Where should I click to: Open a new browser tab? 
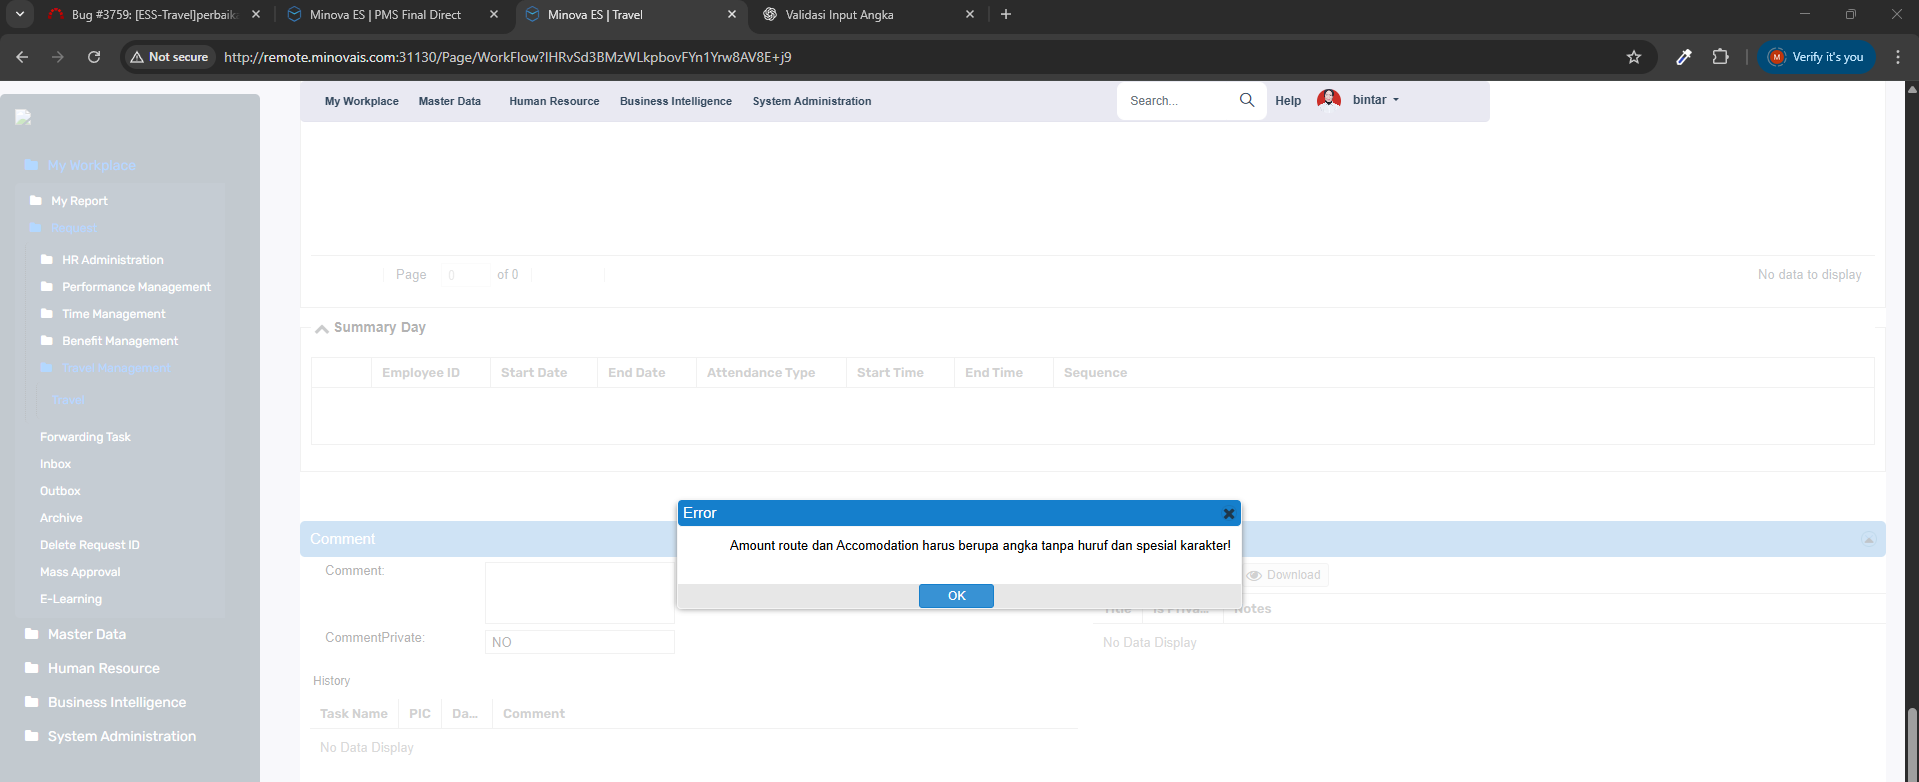click(1006, 14)
